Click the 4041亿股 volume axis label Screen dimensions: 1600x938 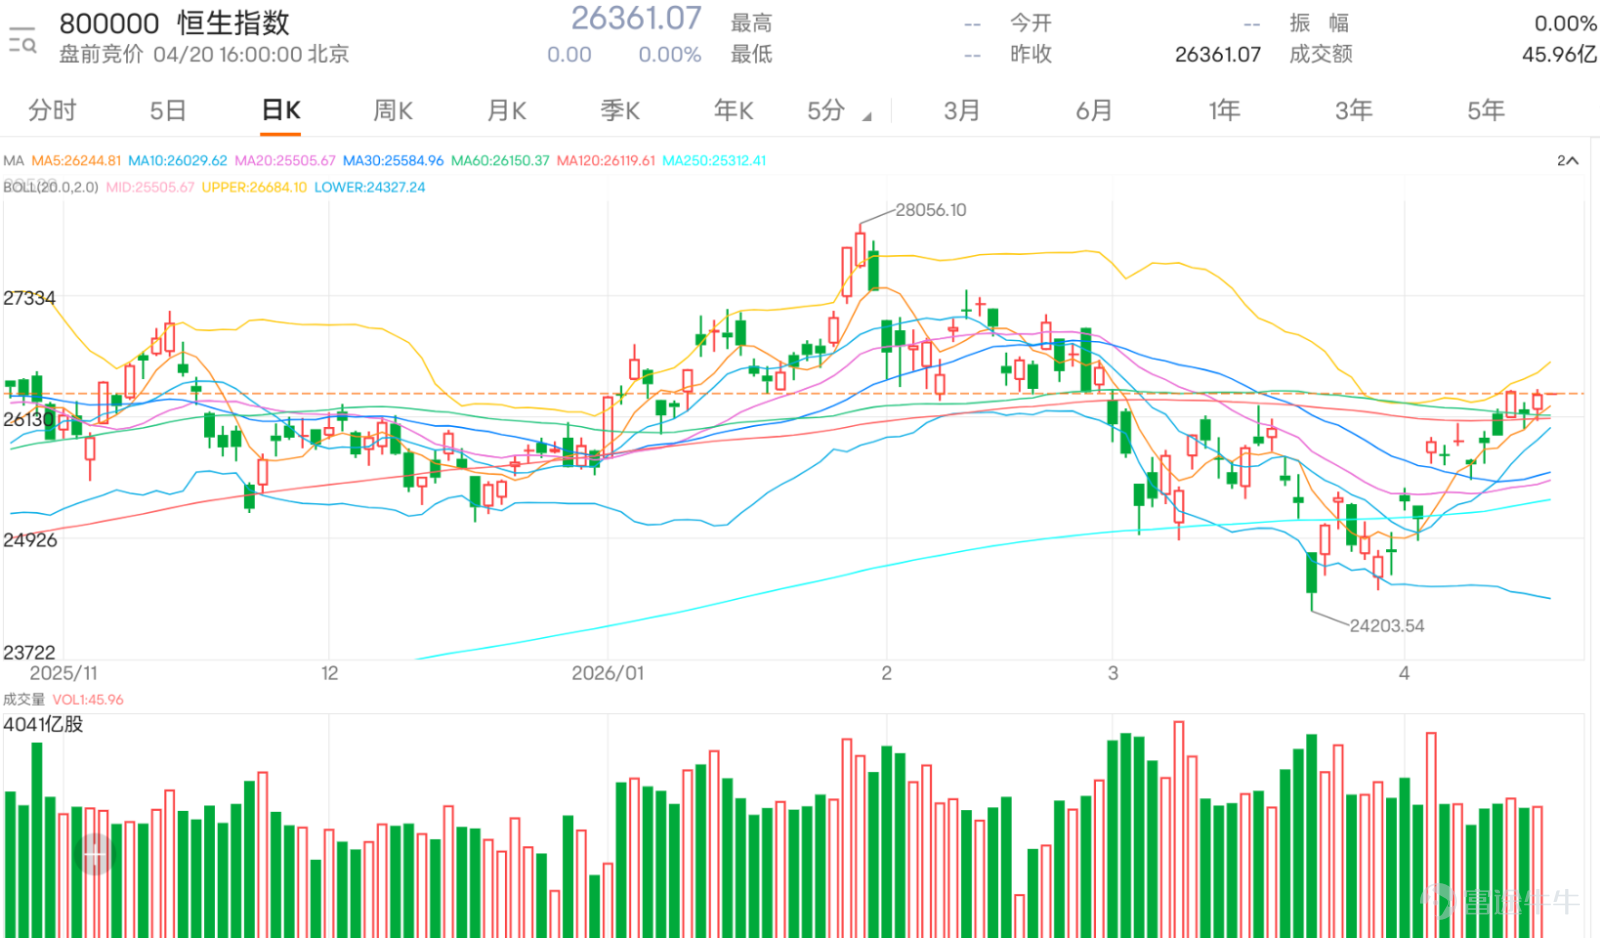pyautogui.click(x=43, y=724)
